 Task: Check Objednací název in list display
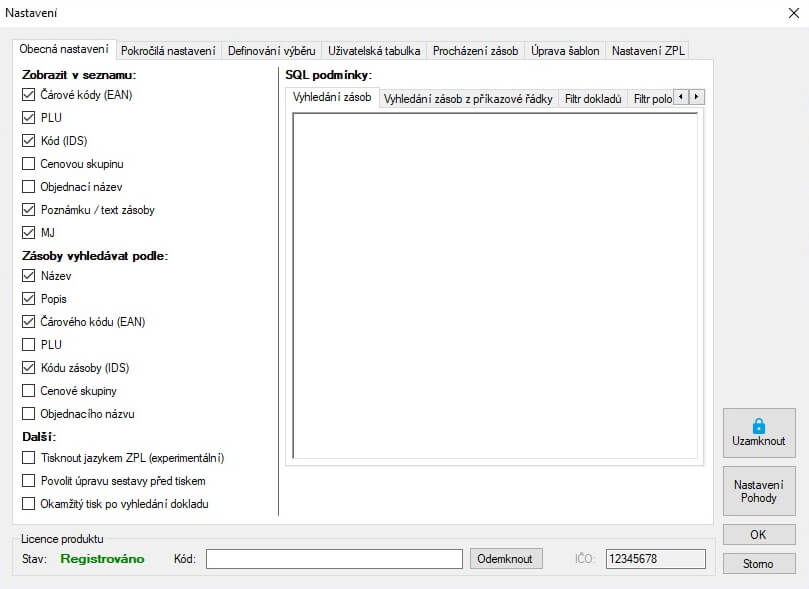pyautogui.click(x=29, y=186)
